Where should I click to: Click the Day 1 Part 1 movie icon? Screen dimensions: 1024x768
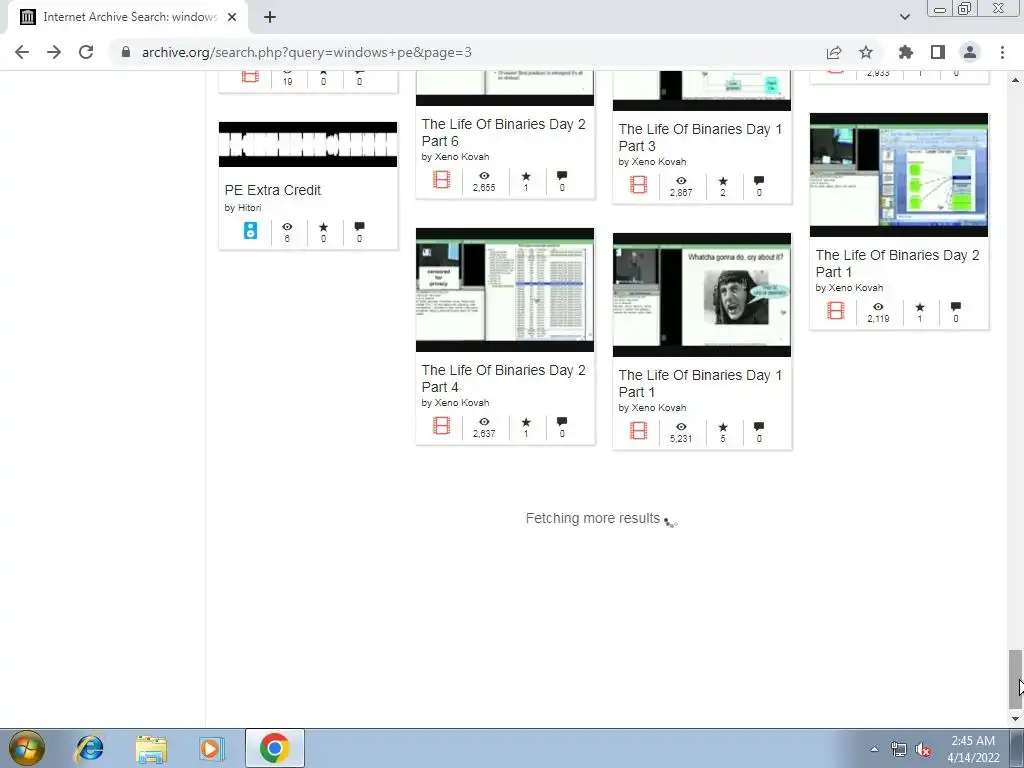(639, 431)
